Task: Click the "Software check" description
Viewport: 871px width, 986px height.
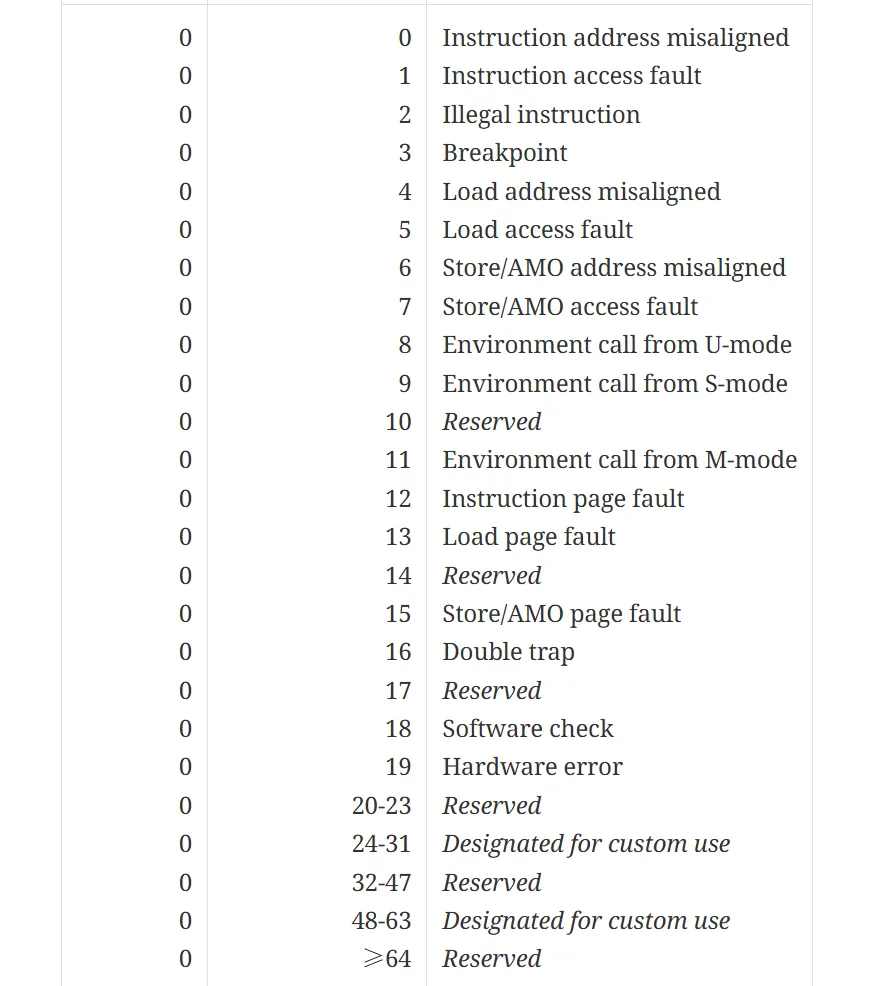Action: pyautogui.click(x=528, y=729)
